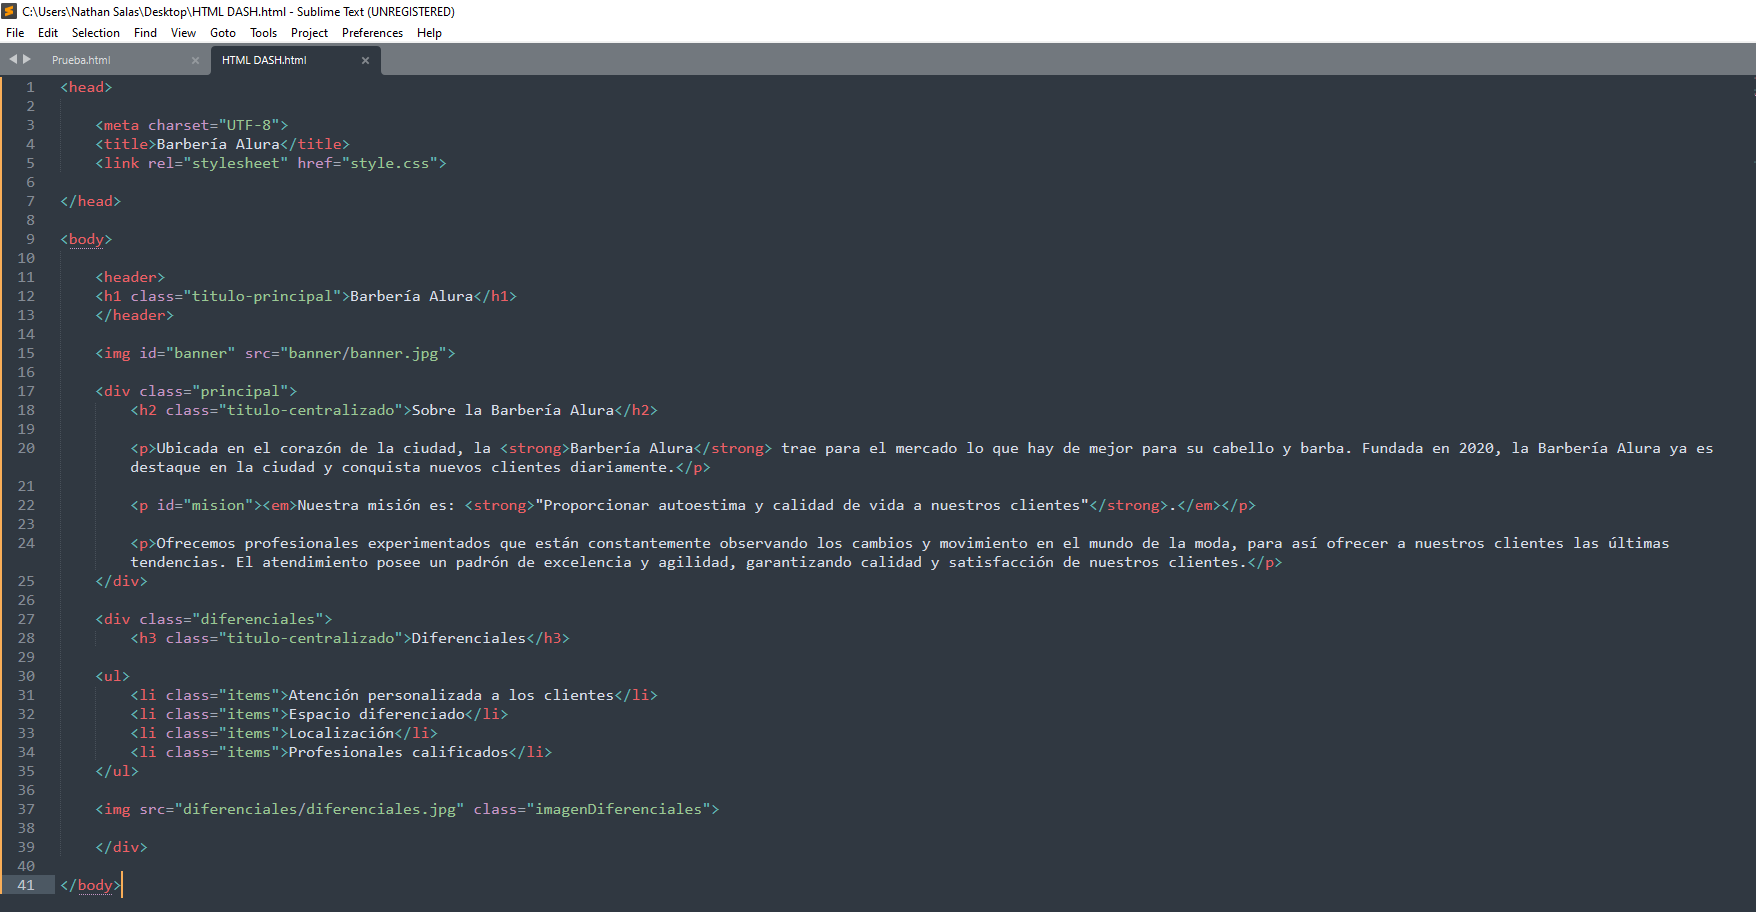Click the list item Espacio diferenciado
This screenshot has height=912, width=1756.
click(377, 714)
